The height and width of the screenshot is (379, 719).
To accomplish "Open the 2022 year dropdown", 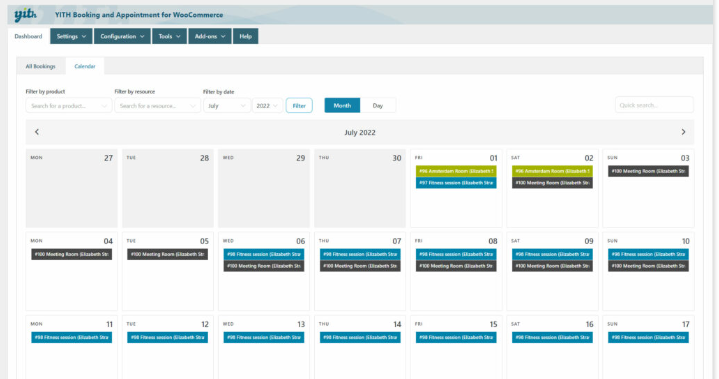I will click(x=267, y=106).
